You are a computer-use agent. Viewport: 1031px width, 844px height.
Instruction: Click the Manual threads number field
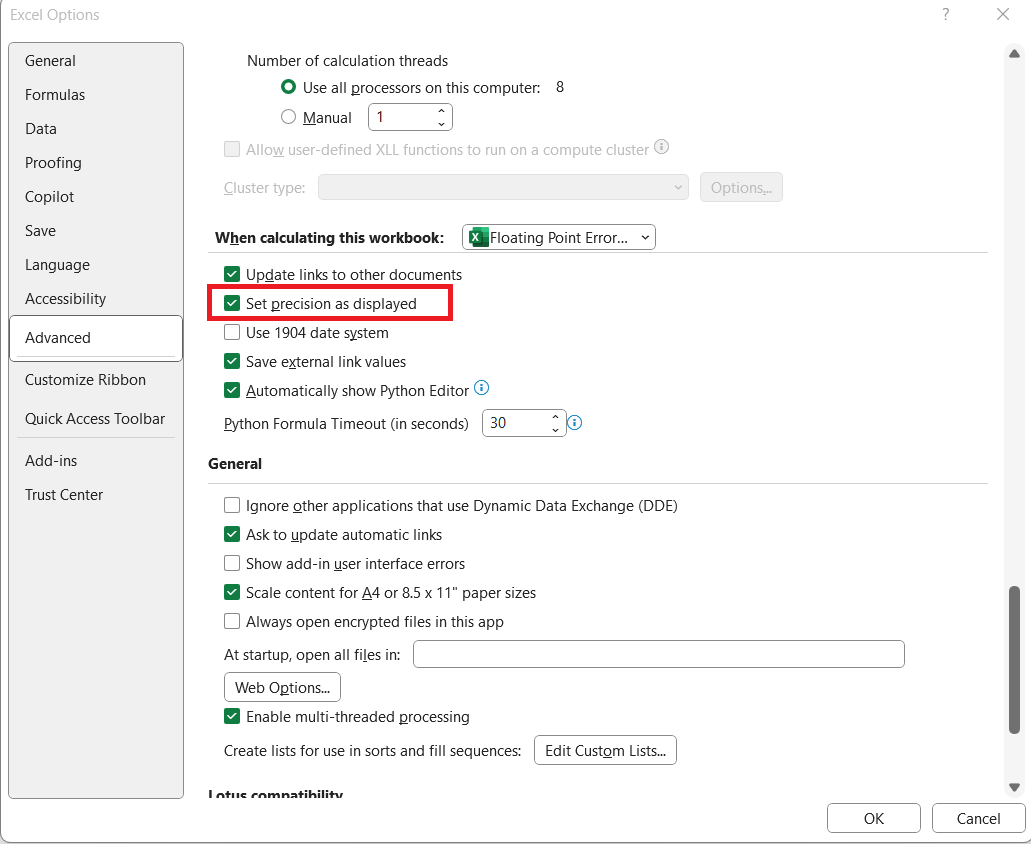click(402, 117)
